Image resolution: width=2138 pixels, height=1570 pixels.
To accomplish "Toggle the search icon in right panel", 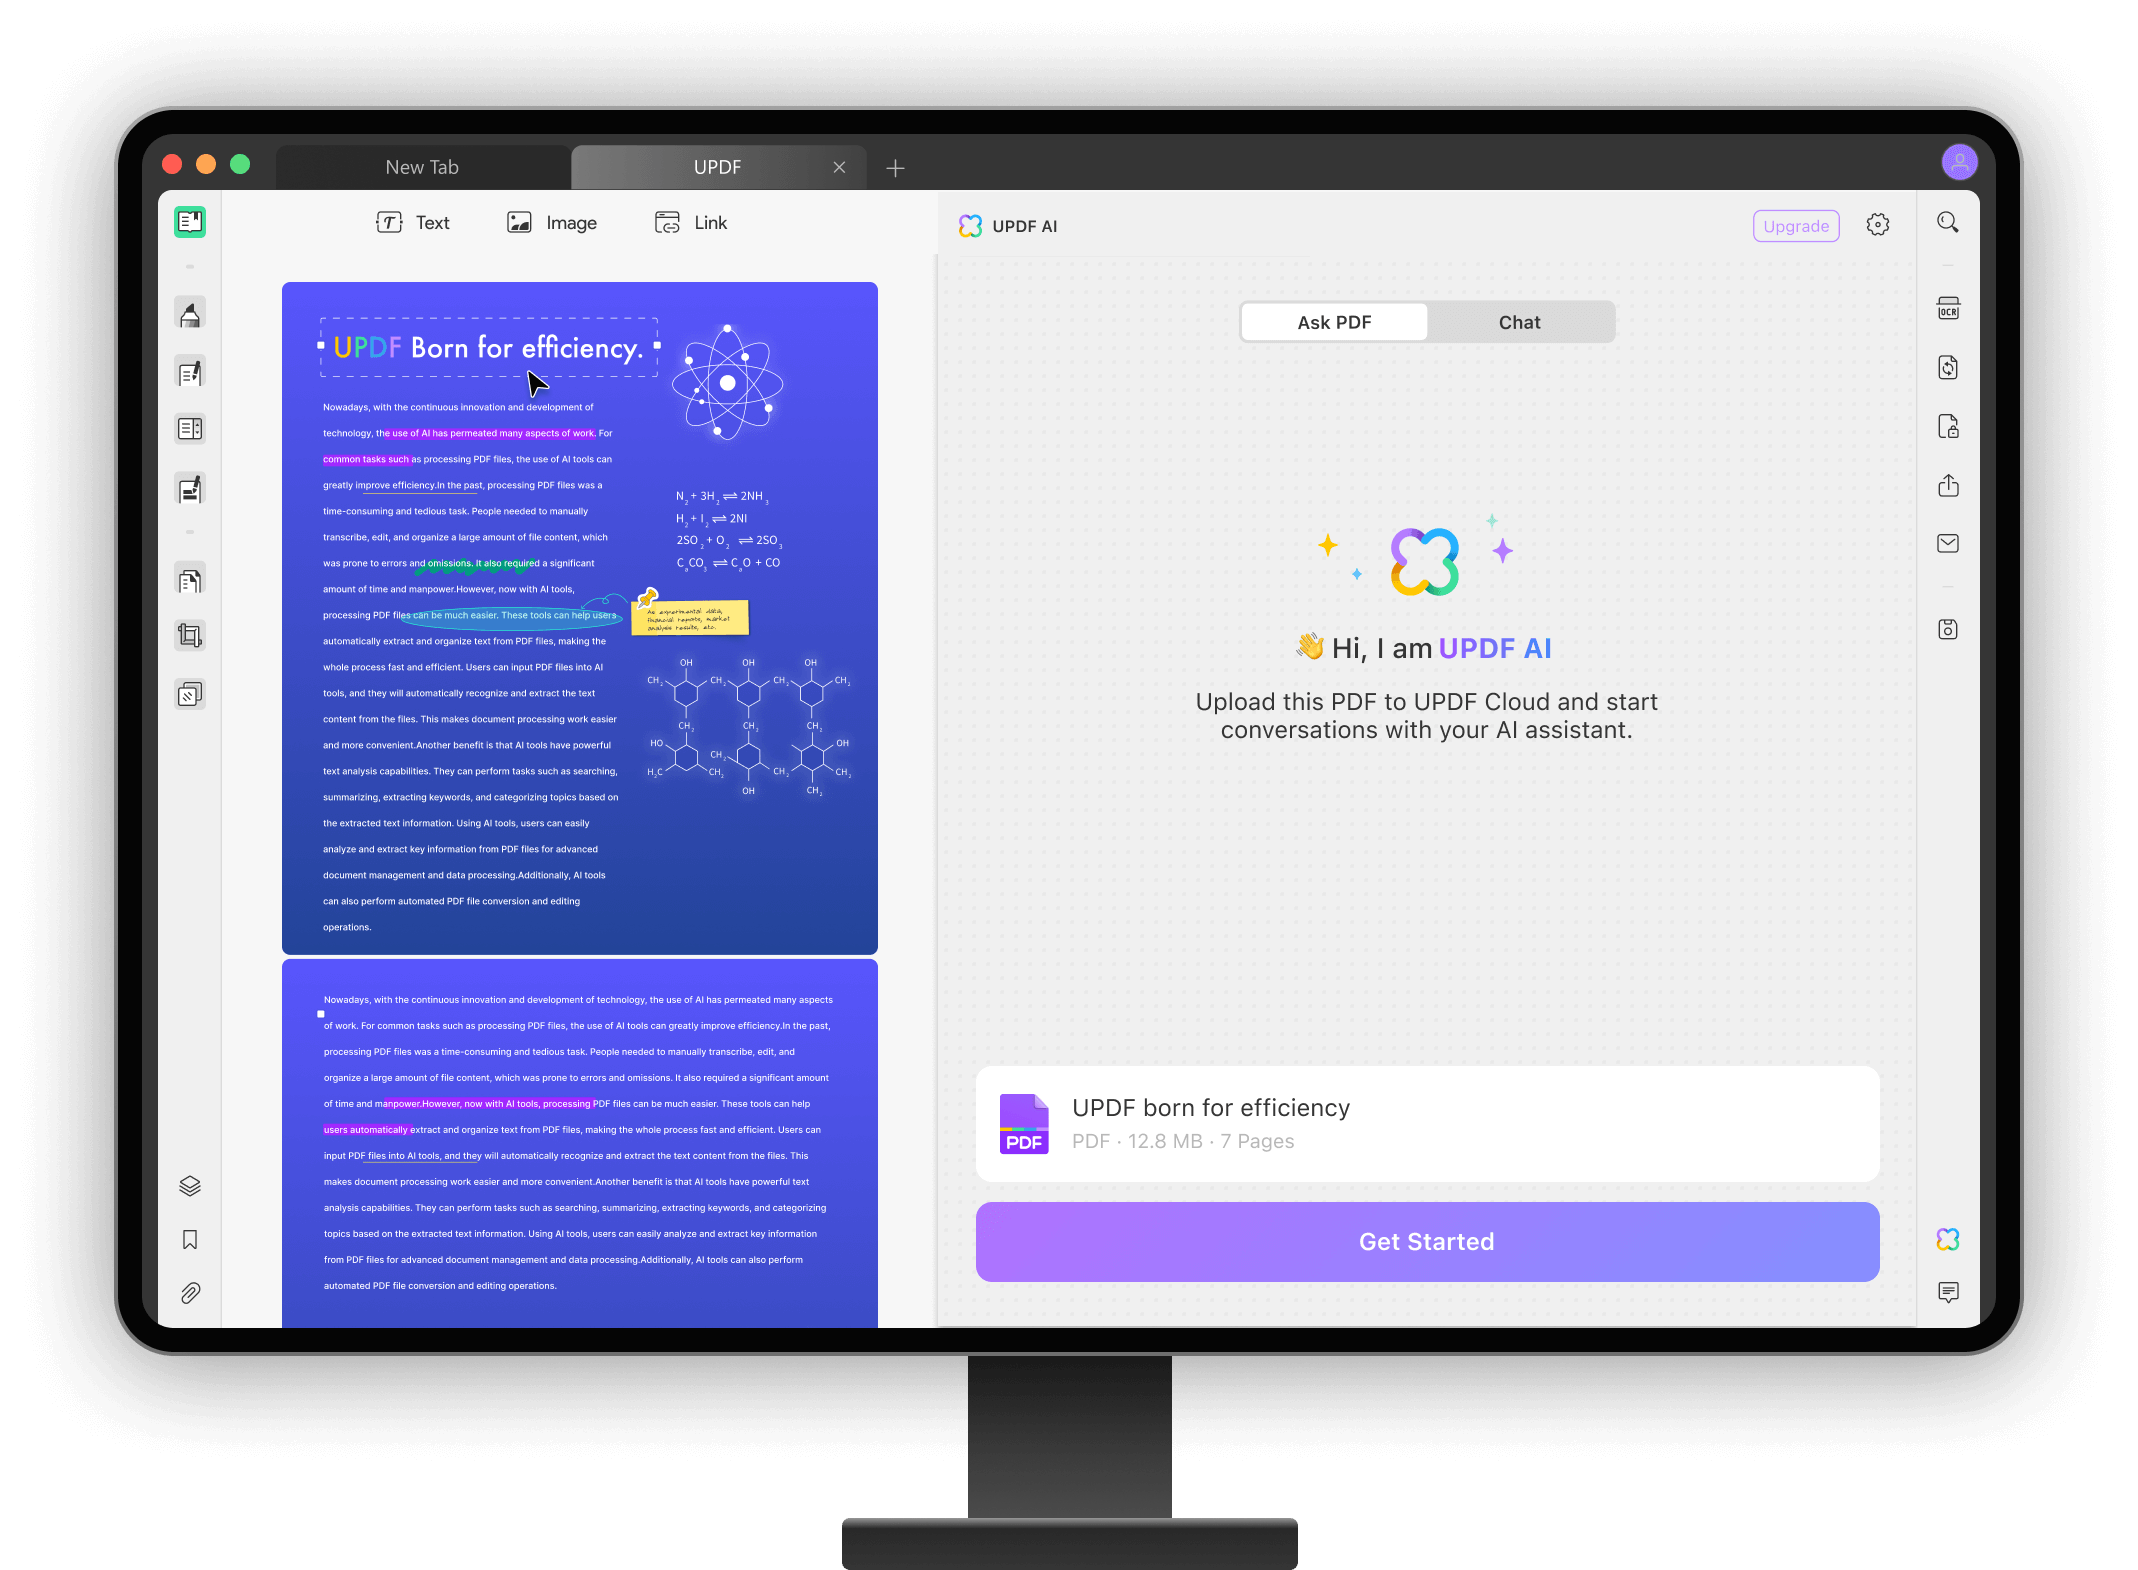I will pos(1947,222).
